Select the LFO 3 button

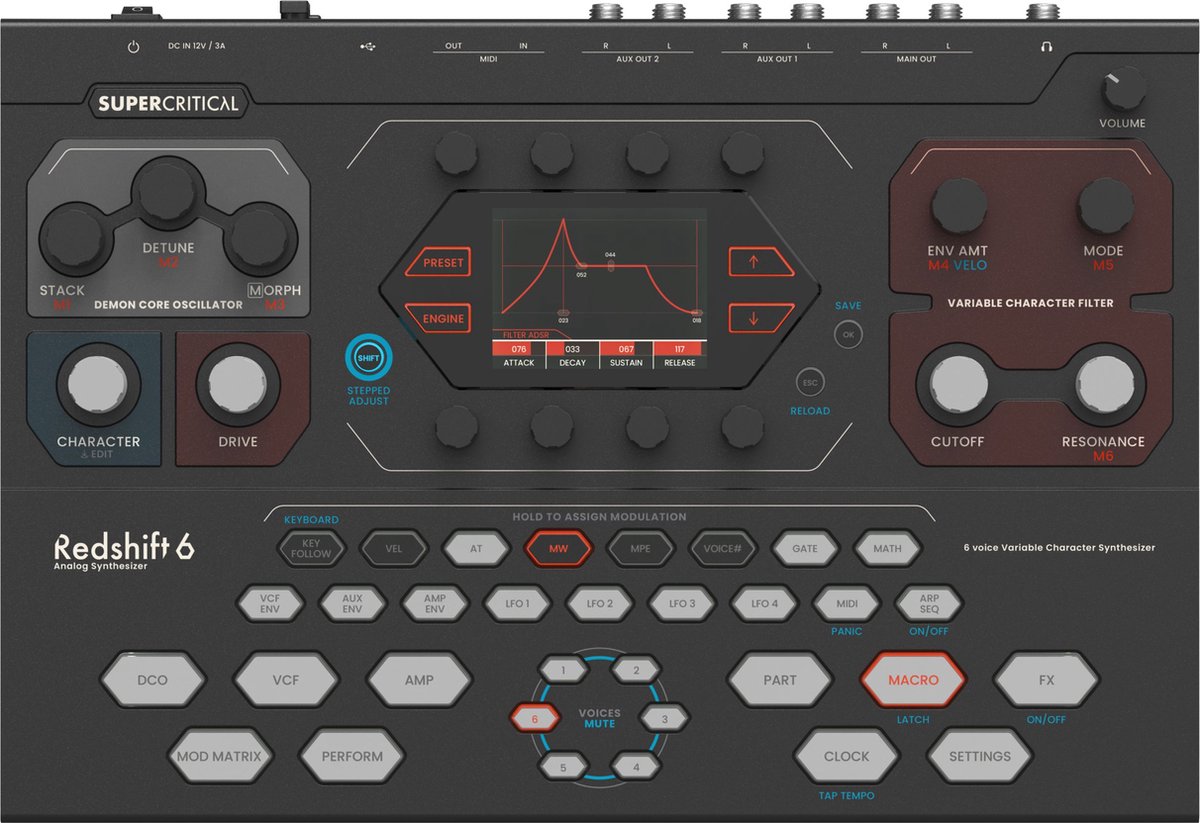682,604
